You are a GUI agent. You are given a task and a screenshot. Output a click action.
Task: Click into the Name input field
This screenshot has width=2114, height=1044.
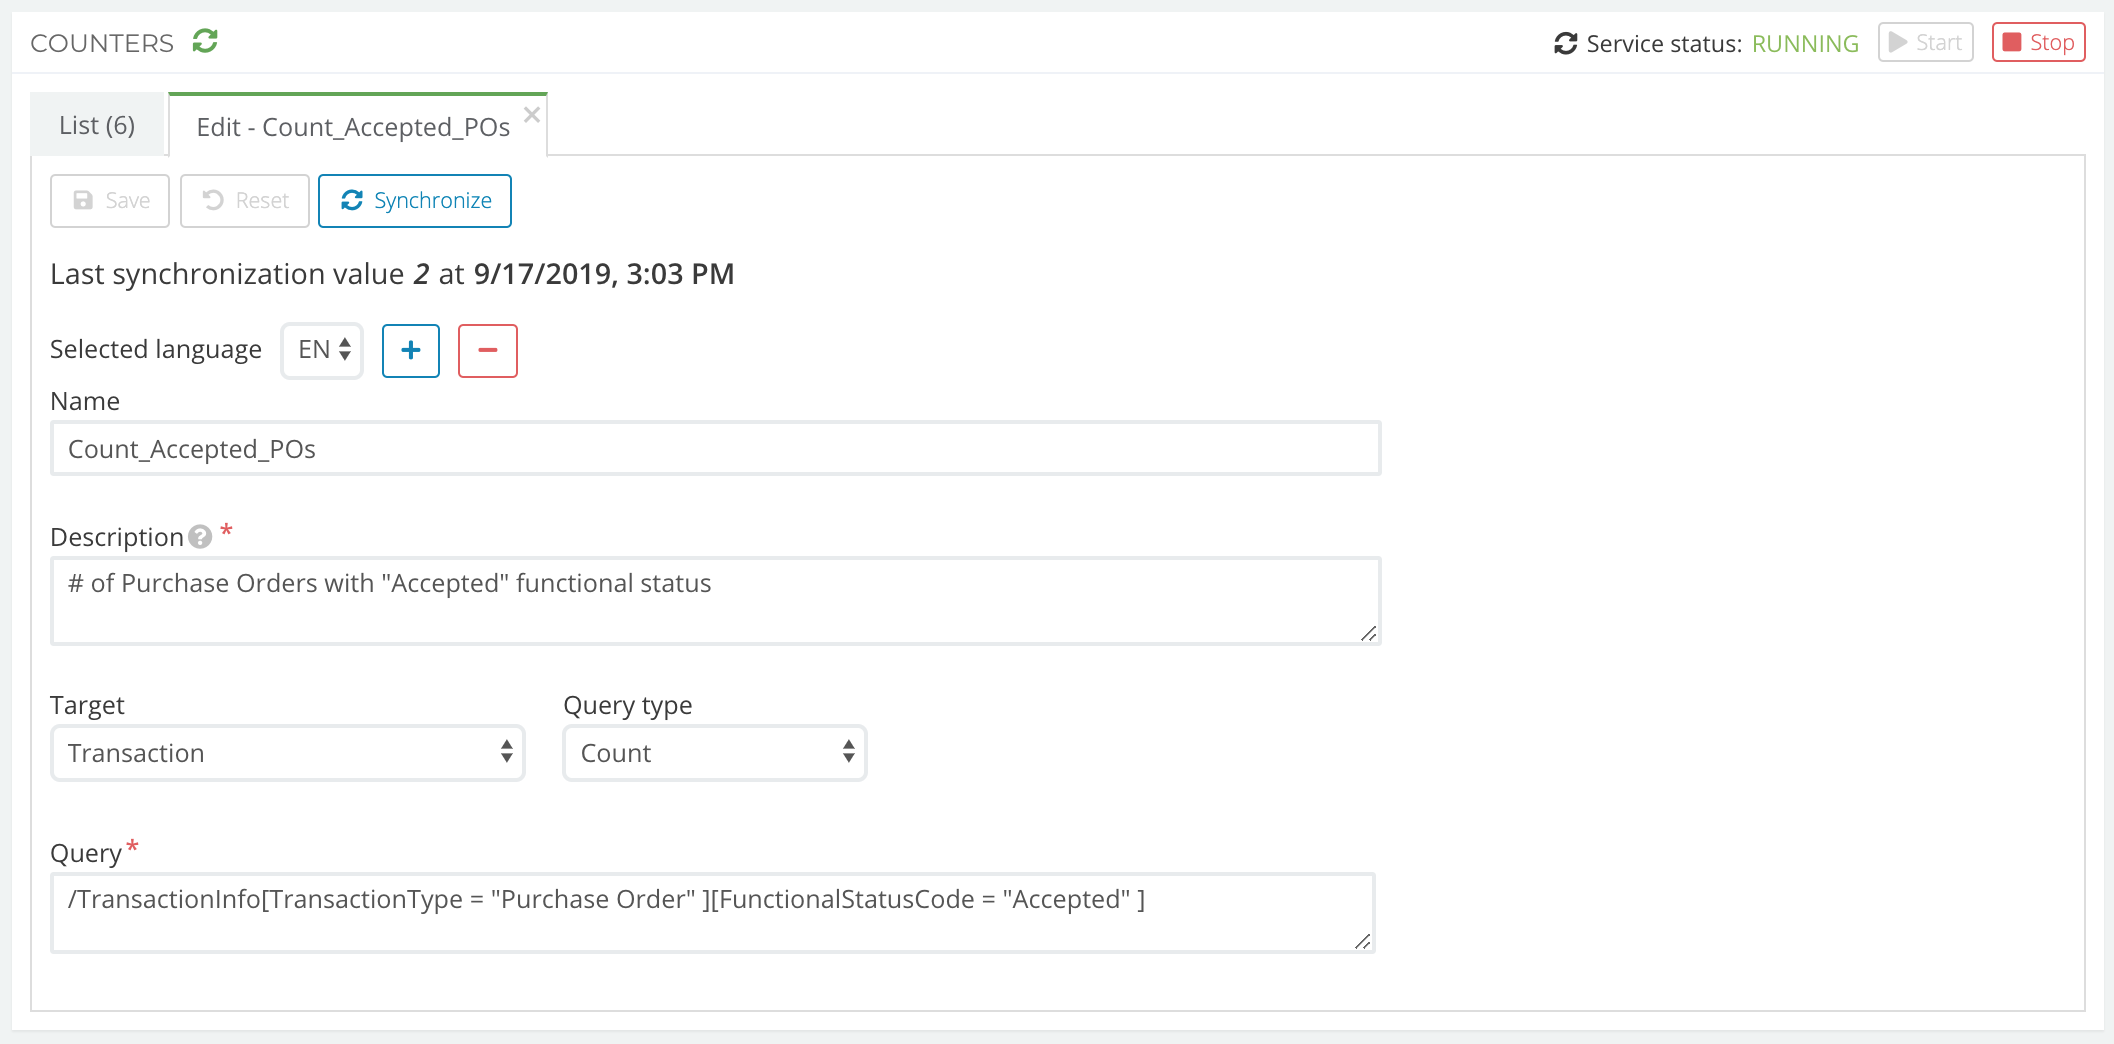tap(715, 449)
